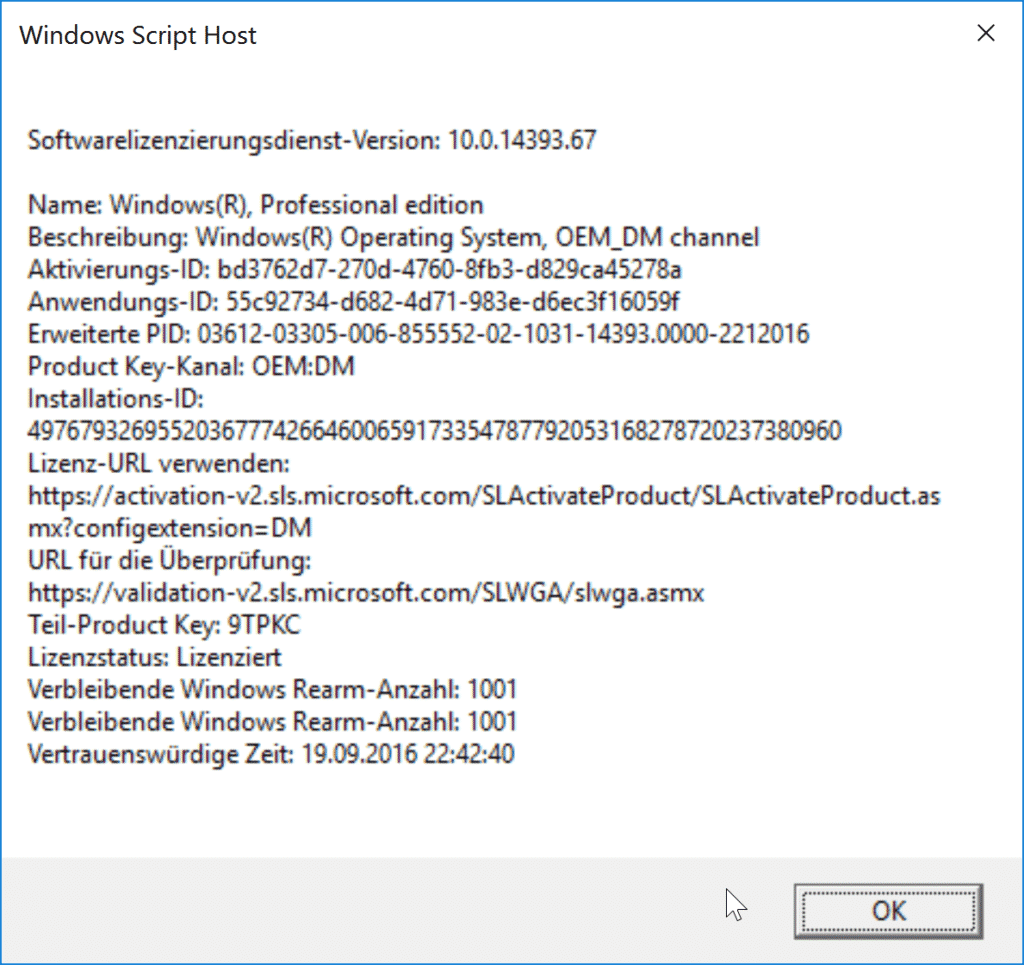Click the URL für die Überprüfung label

tap(169, 560)
